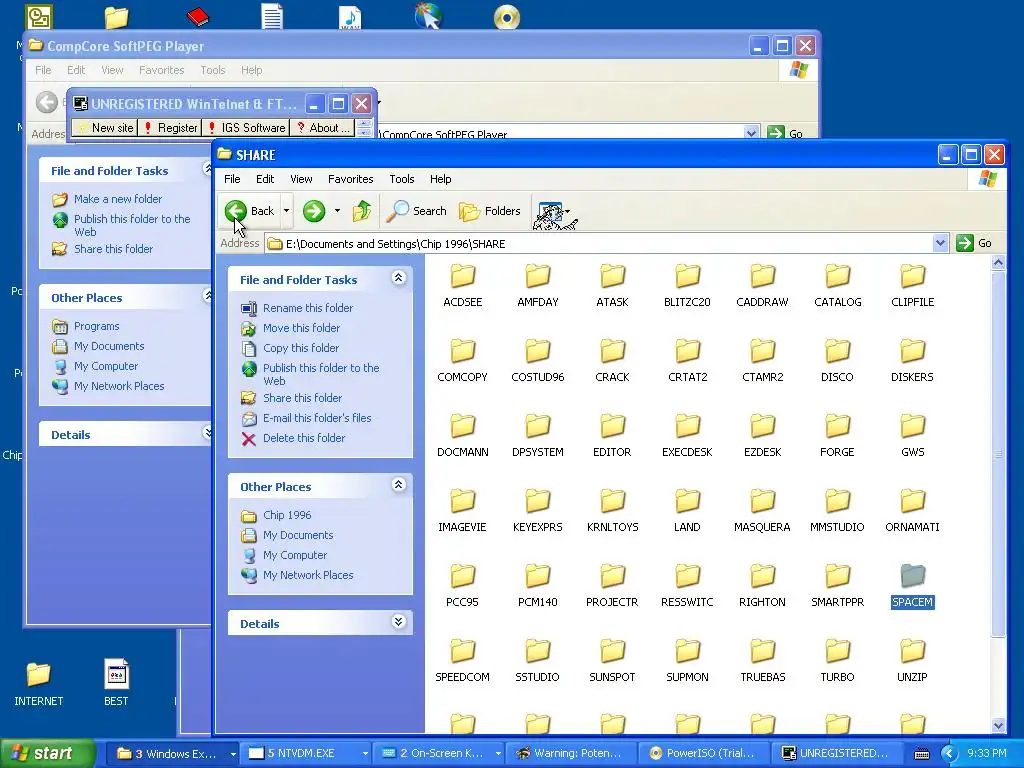
Task: Select the GWS folder icon
Action: pos(912,426)
